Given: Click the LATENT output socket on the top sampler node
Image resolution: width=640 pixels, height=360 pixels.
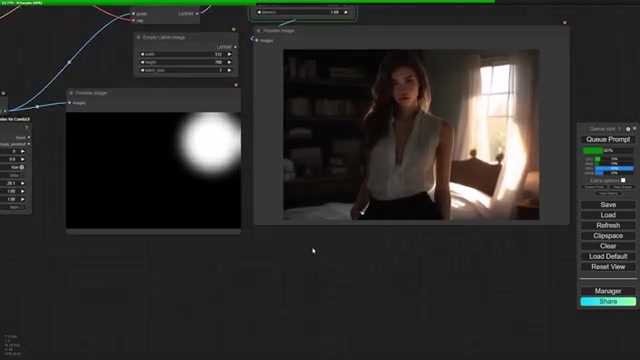Looking at the screenshot, I should (197, 14).
